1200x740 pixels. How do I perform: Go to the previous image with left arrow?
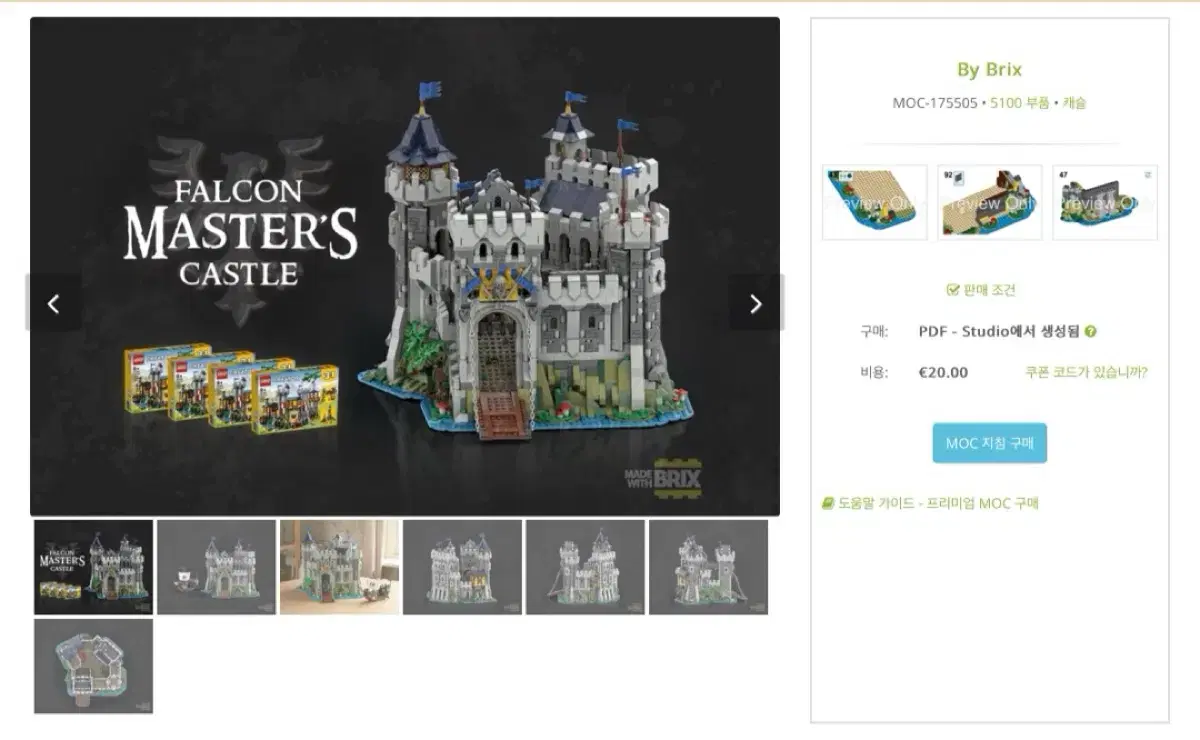[54, 303]
